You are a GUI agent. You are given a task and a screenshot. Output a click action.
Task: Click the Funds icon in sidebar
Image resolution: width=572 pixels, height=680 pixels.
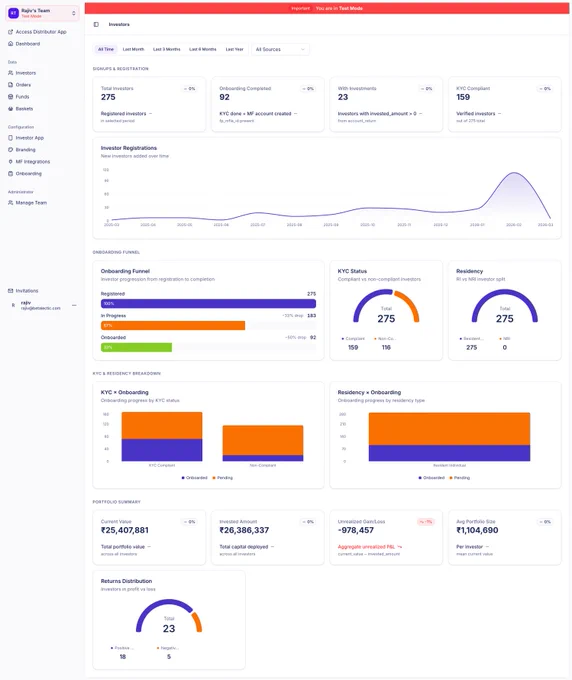point(10,97)
